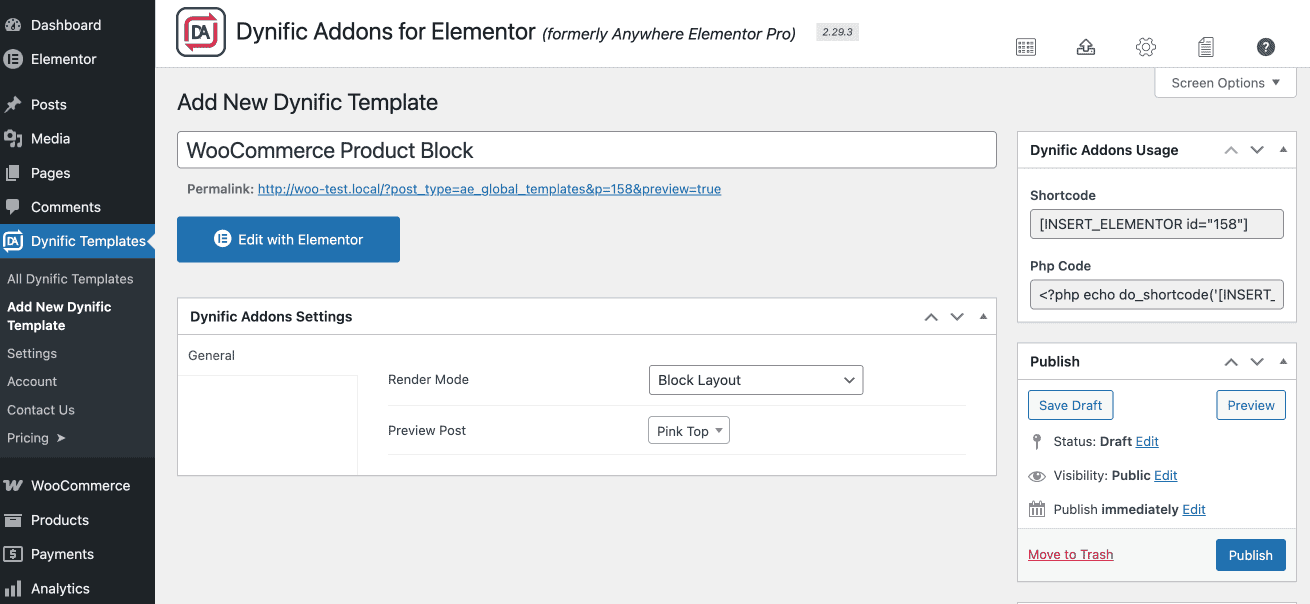Click the Elementor sidebar icon

click(13, 59)
